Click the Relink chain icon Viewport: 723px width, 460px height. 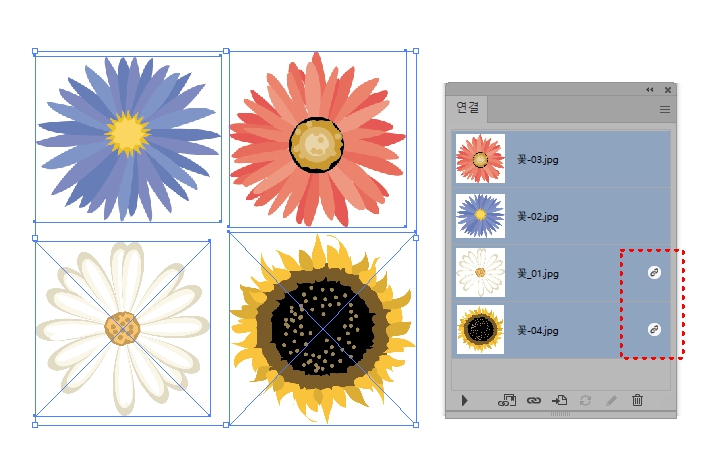point(533,401)
